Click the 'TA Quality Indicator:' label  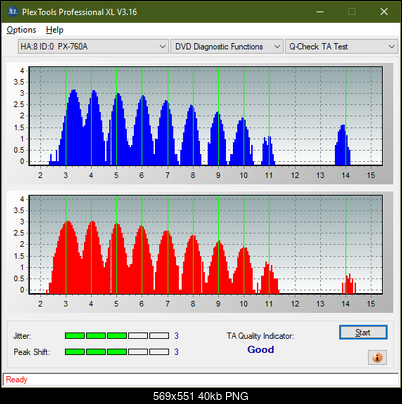(260, 336)
